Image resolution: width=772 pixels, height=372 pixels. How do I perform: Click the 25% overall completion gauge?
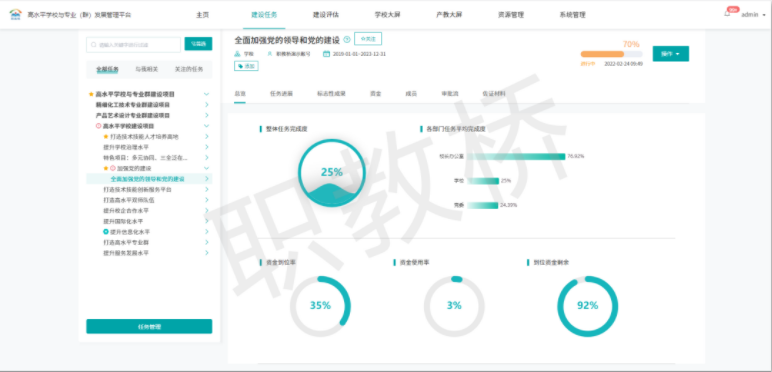pos(332,173)
